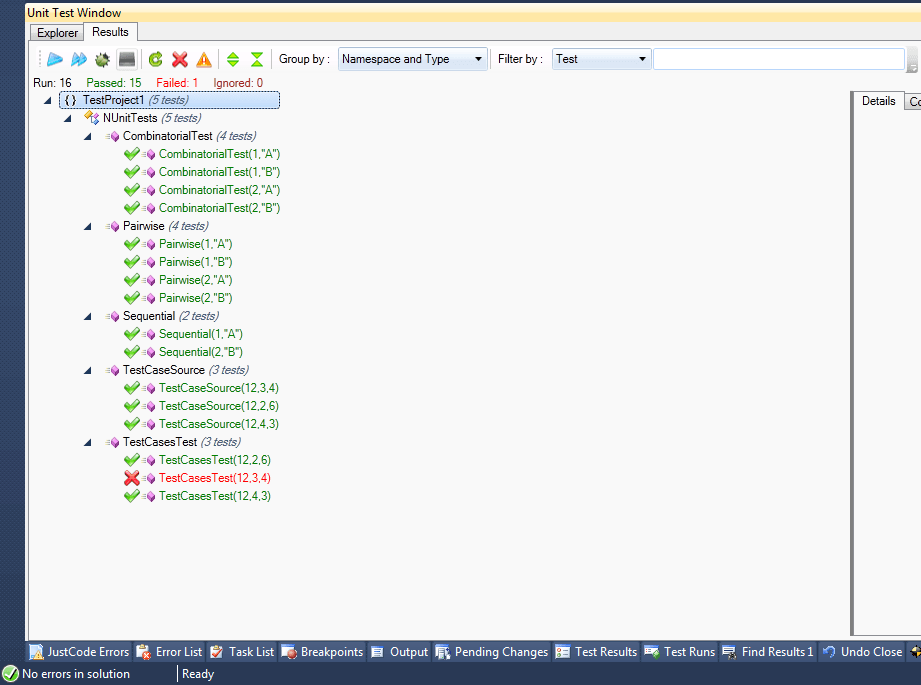Open the Test Results panel
Screen dimensions: 921x685
596,652
